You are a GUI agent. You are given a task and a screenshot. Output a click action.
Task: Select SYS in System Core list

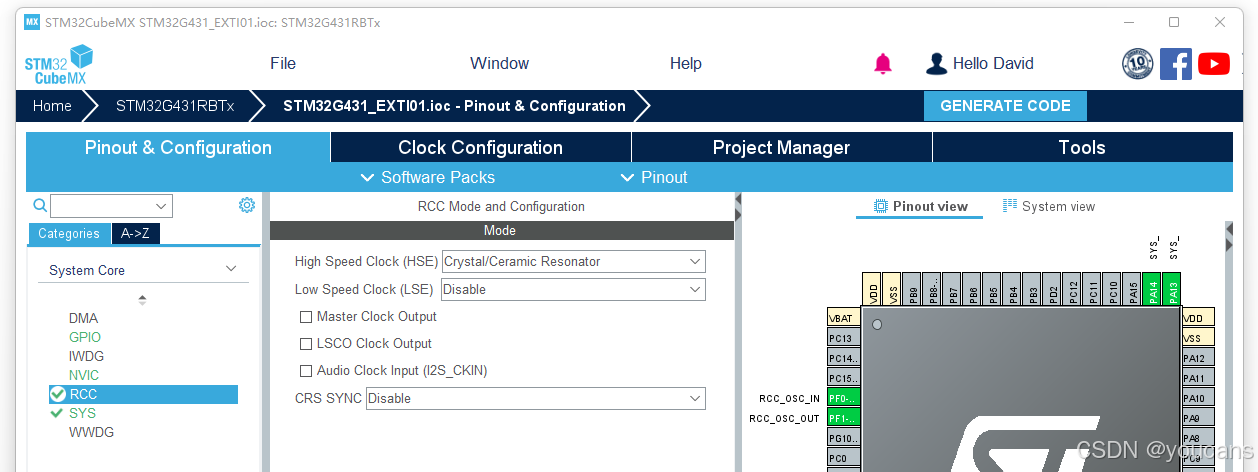(x=82, y=413)
